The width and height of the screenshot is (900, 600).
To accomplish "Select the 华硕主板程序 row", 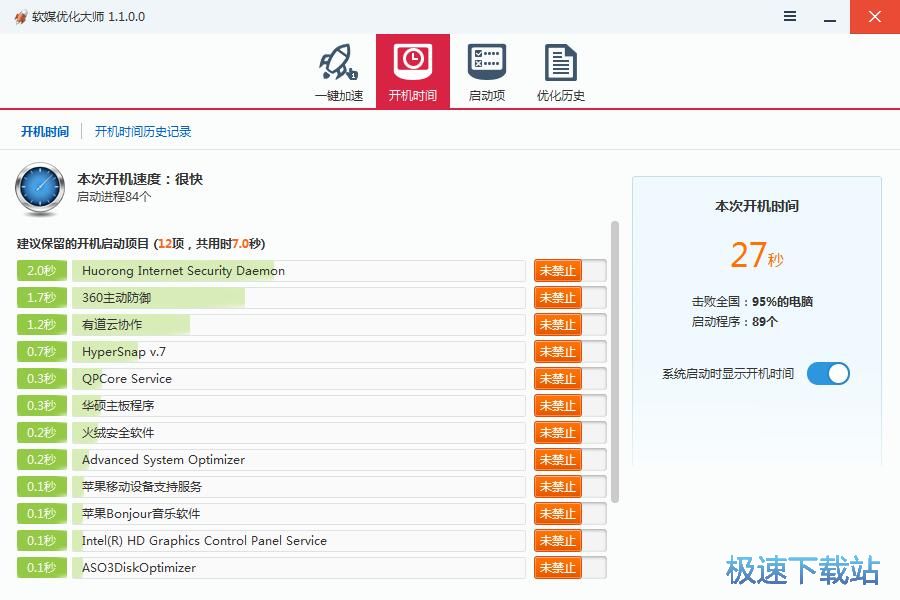I will click(298, 405).
